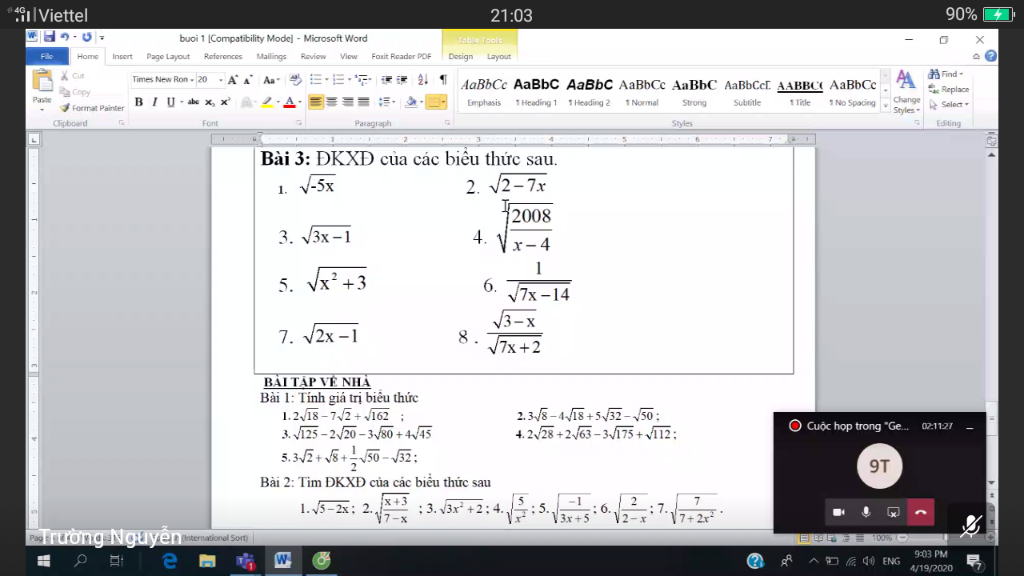Switch to the References tab
The height and width of the screenshot is (576, 1024).
click(x=223, y=56)
